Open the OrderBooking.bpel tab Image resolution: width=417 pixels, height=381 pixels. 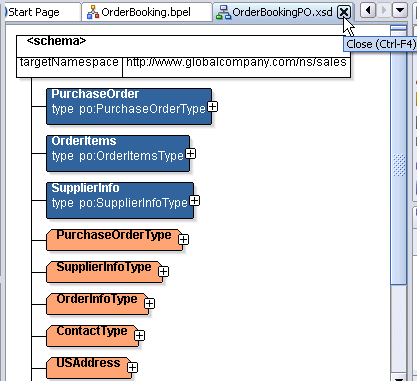(x=147, y=12)
